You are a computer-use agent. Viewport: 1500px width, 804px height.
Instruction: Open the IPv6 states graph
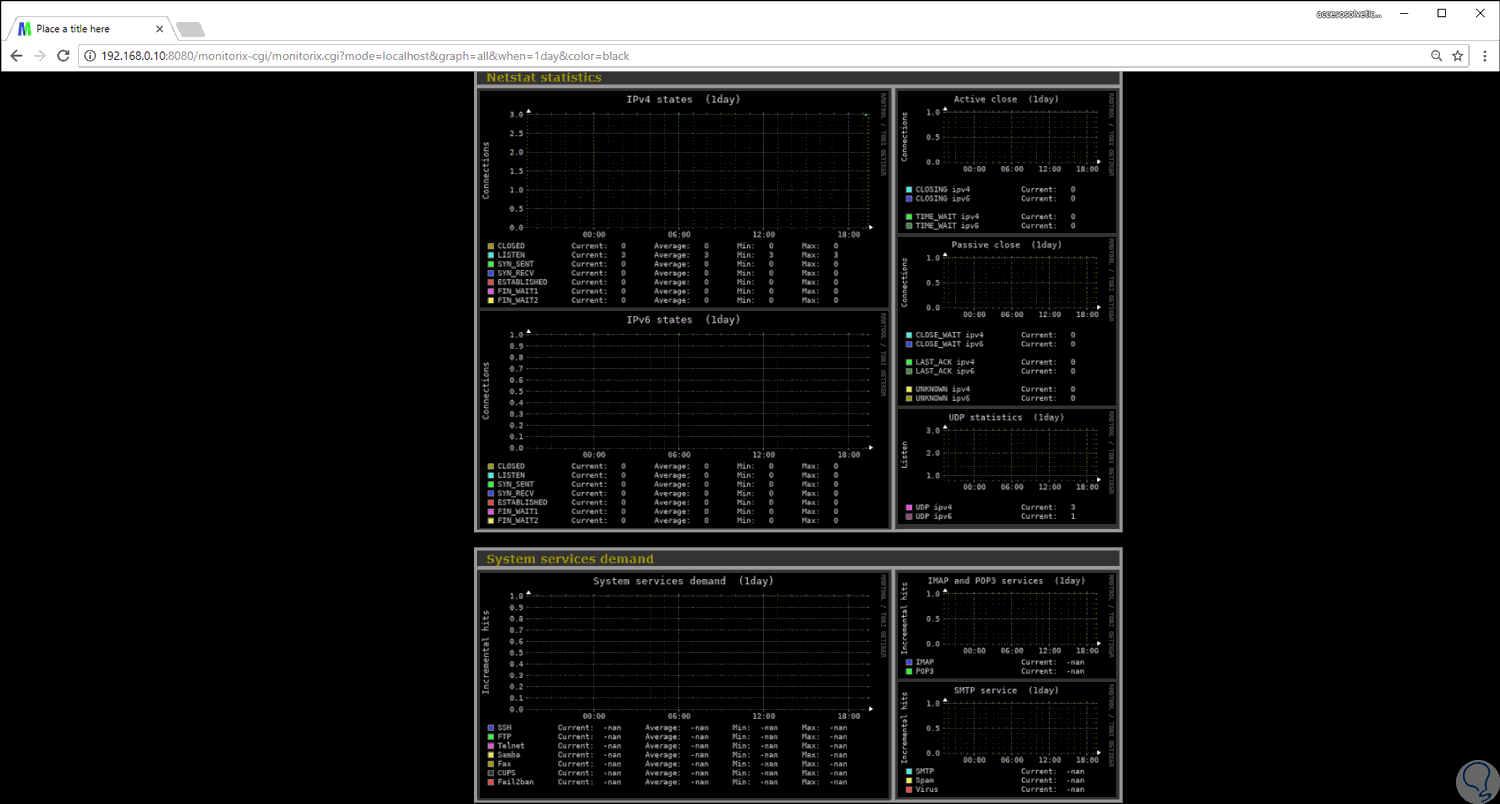(x=684, y=390)
